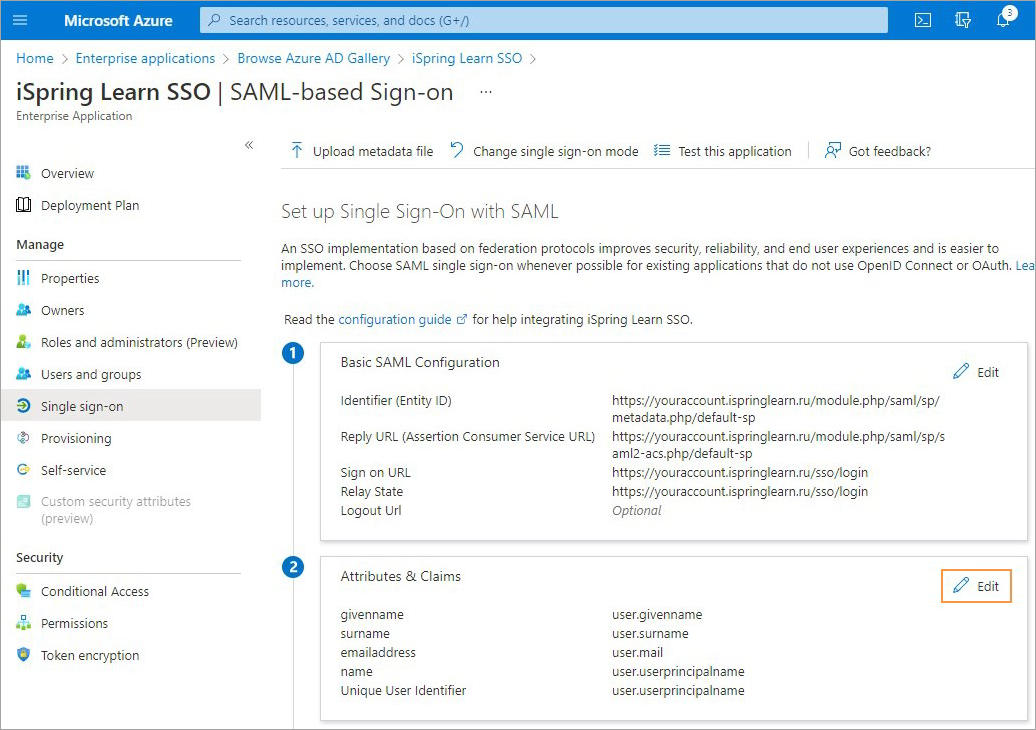The height and width of the screenshot is (730, 1036).
Task: Click the Provisioning icon
Action: pos(23,437)
